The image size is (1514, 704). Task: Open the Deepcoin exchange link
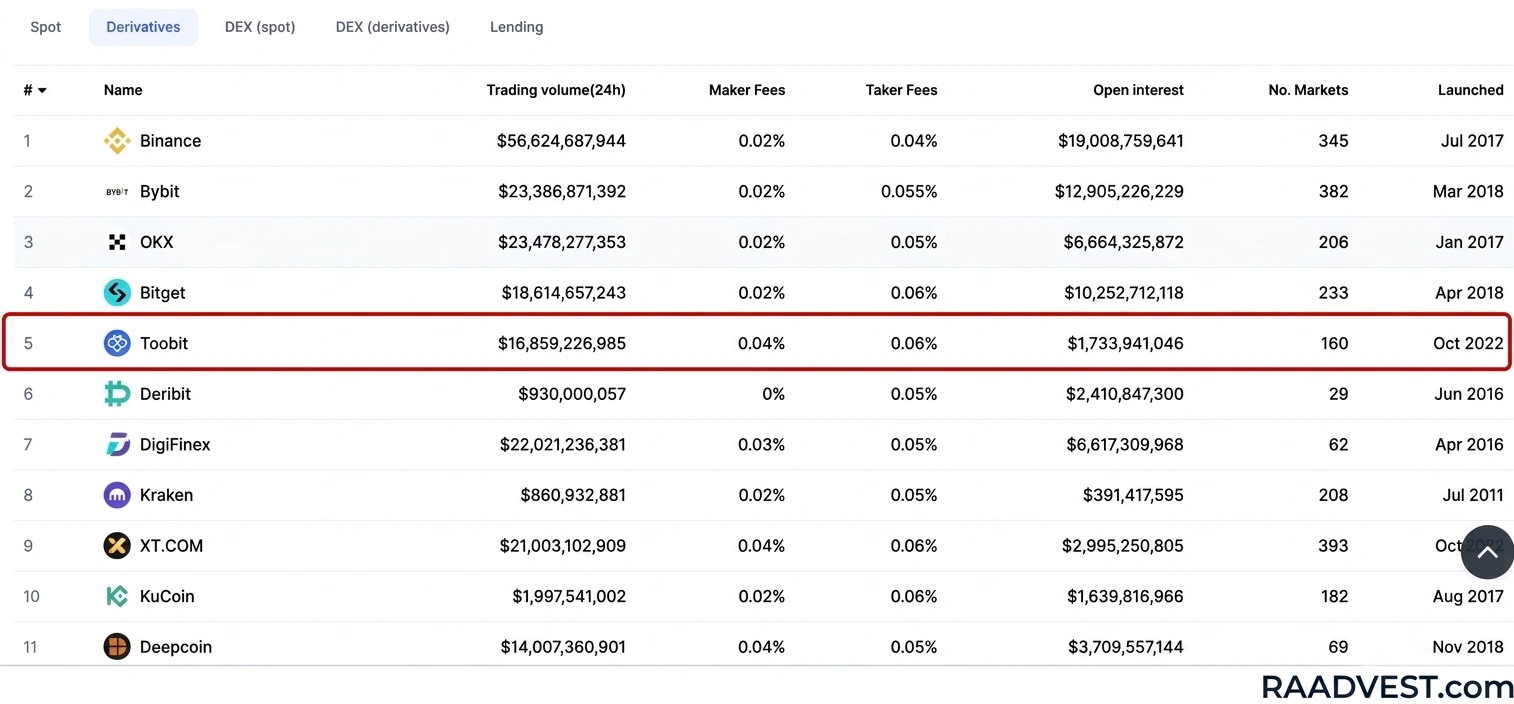tap(176, 647)
